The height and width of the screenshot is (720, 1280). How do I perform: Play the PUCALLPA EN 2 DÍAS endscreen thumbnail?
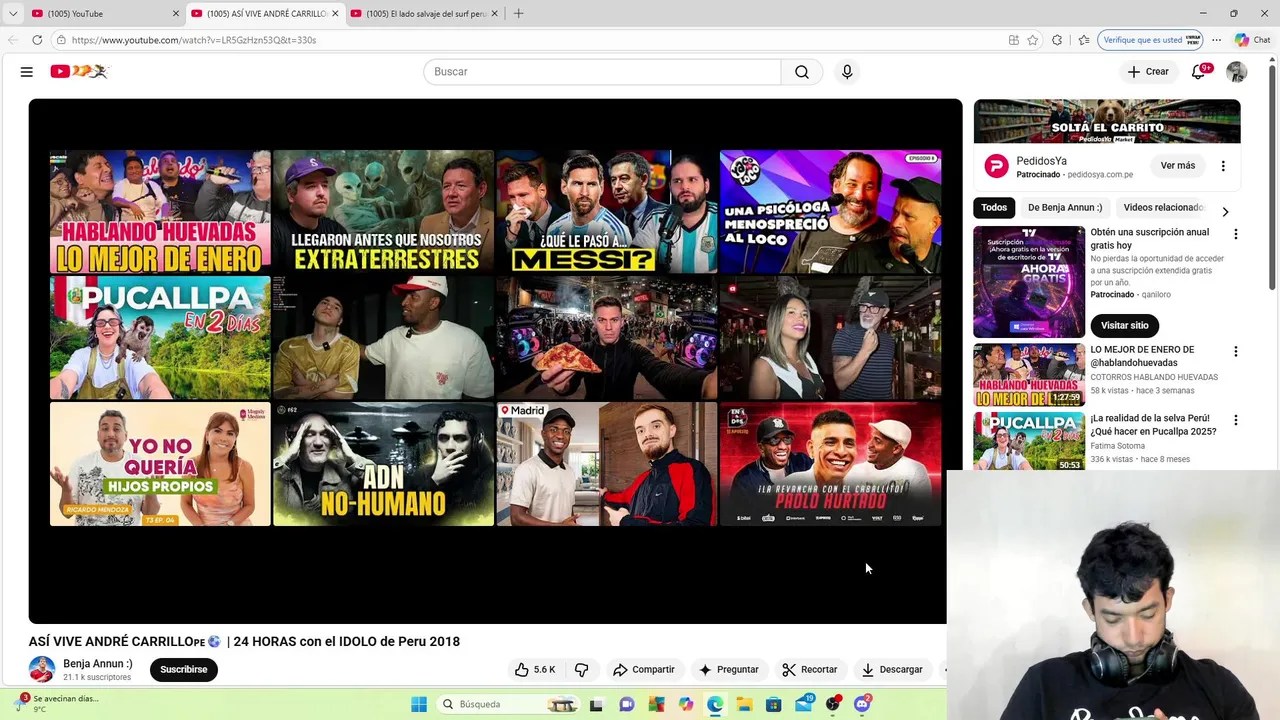tap(160, 338)
